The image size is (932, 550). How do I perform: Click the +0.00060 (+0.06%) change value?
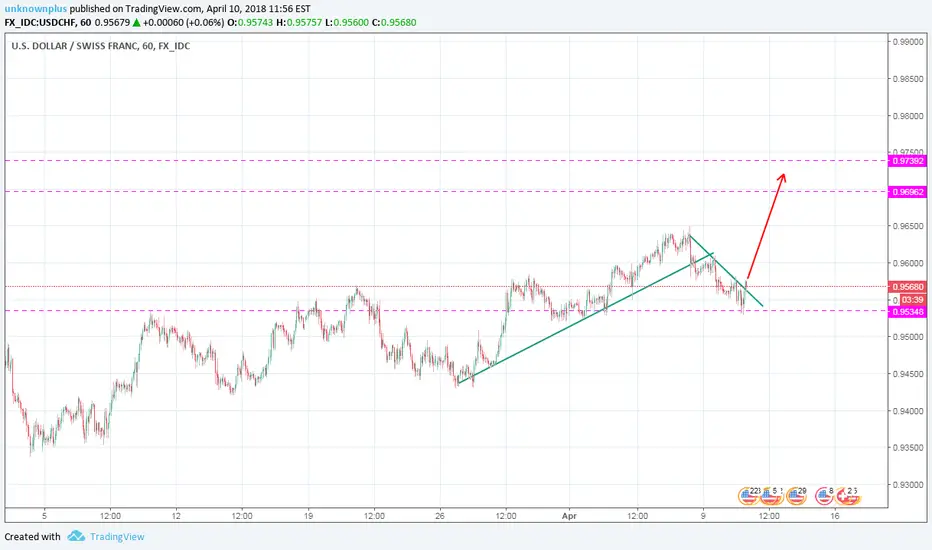point(184,23)
